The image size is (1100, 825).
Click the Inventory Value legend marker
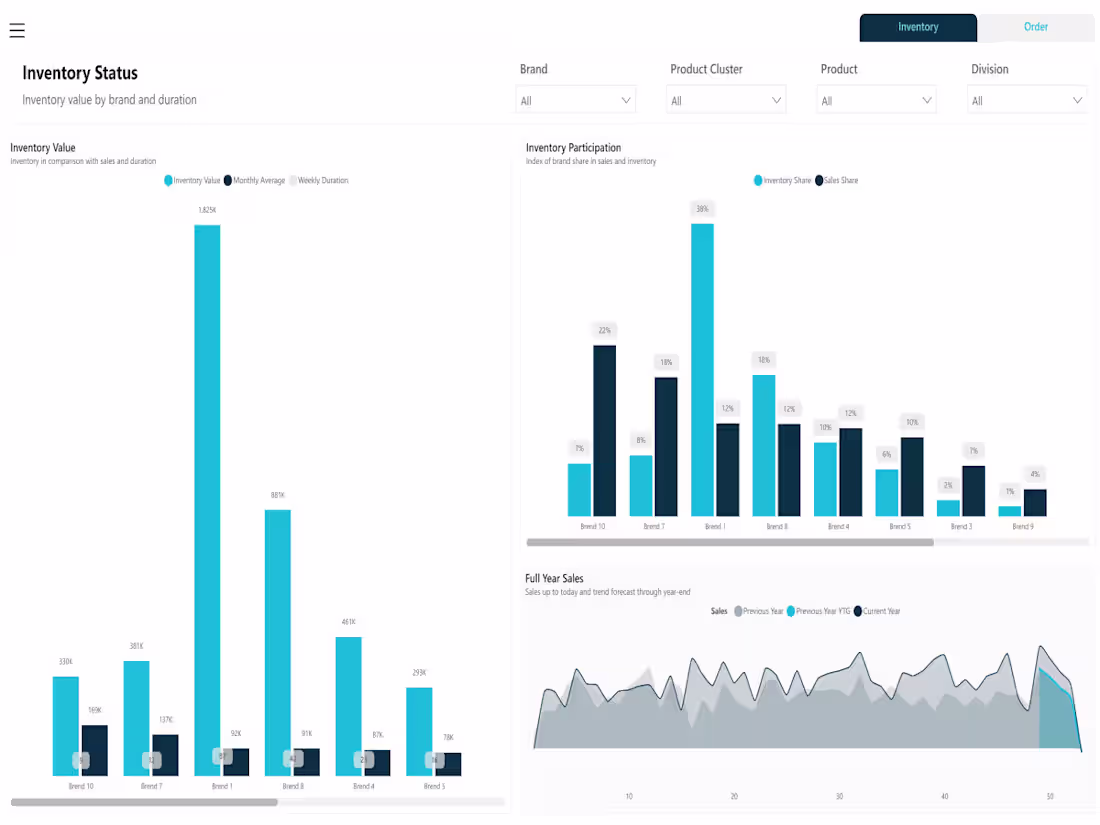pyautogui.click(x=166, y=180)
